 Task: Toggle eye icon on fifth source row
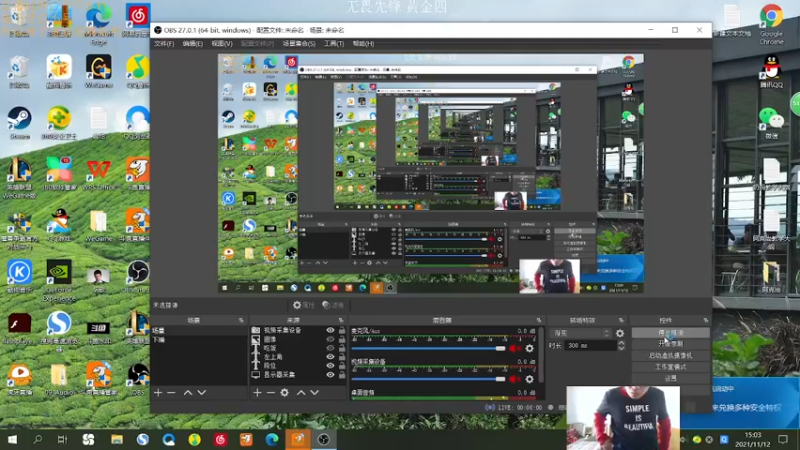pos(330,366)
